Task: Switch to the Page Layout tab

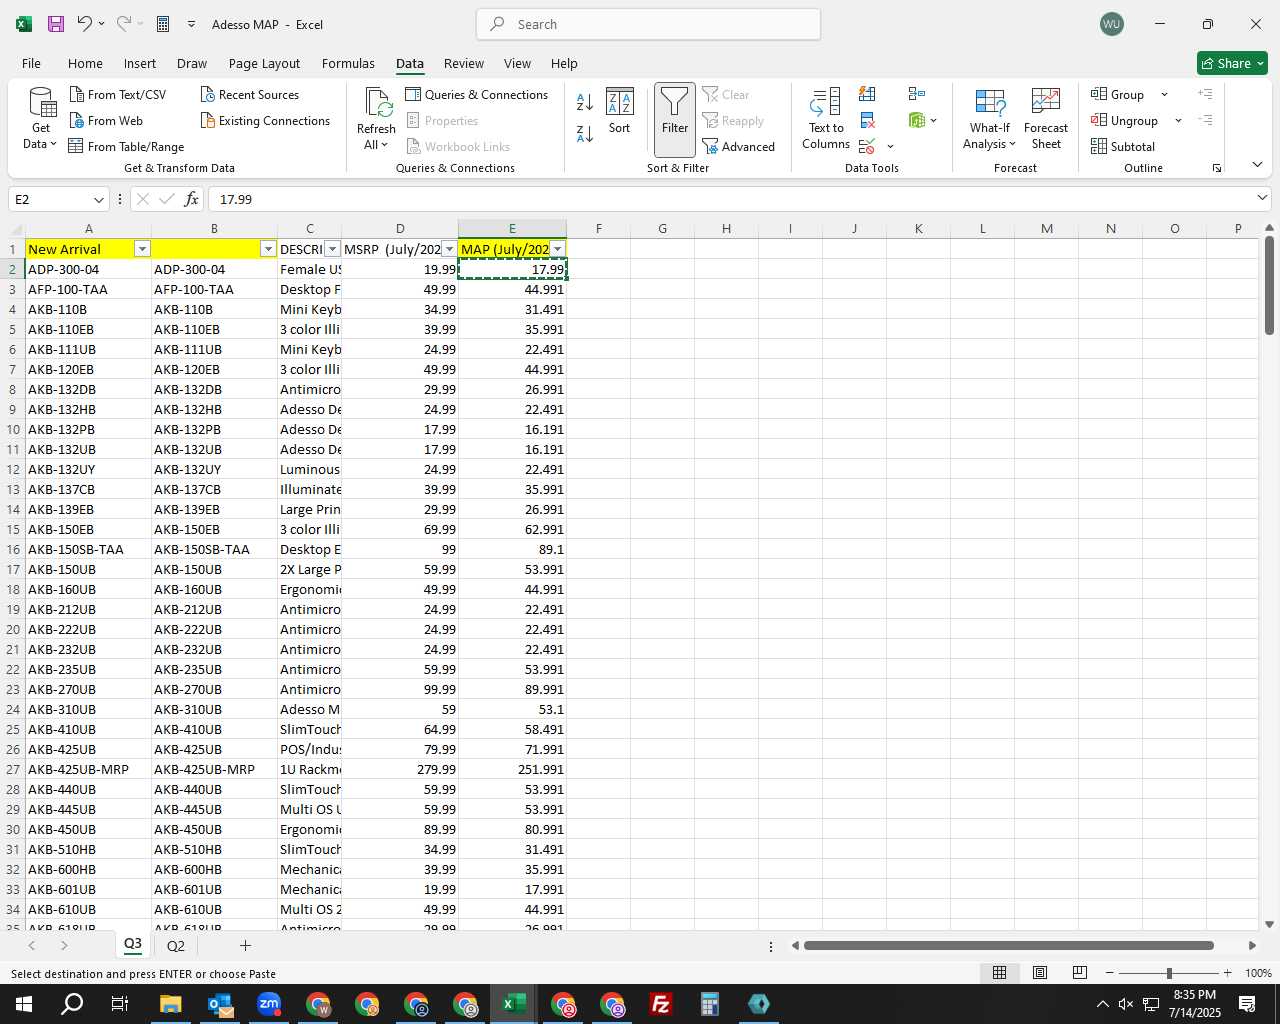Action: click(264, 63)
